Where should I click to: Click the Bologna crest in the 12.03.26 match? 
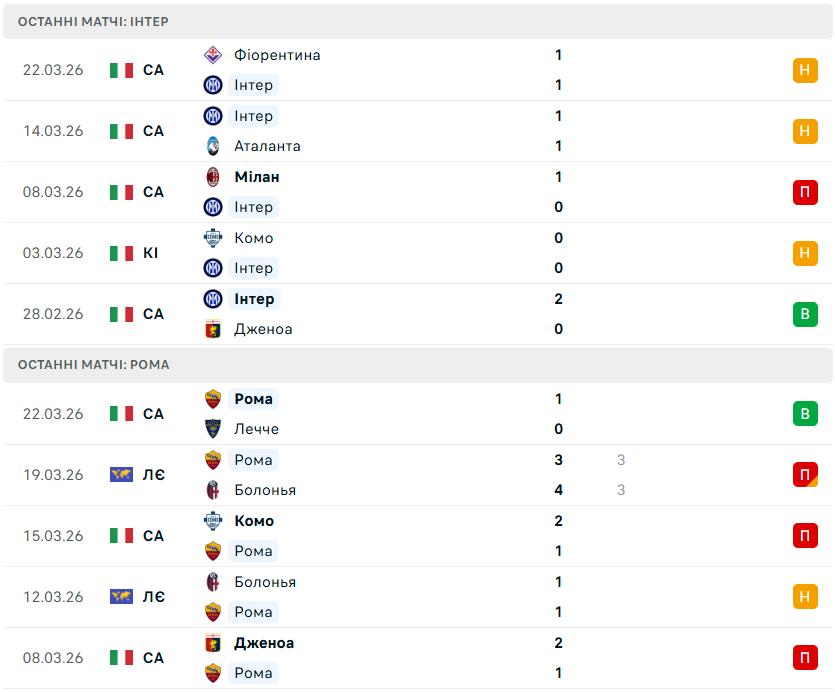pyautogui.click(x=212, y=582)
